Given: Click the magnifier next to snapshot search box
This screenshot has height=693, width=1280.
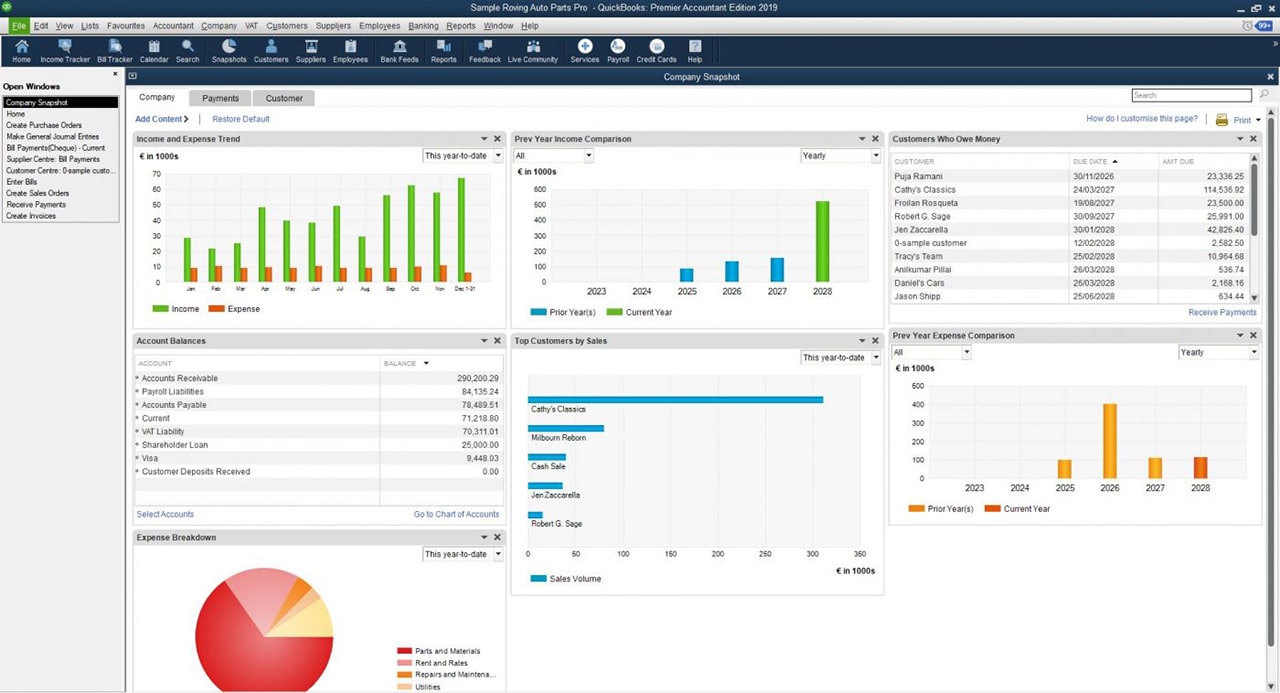Looking at the screenshot, I should click(x=1264, y=95).
